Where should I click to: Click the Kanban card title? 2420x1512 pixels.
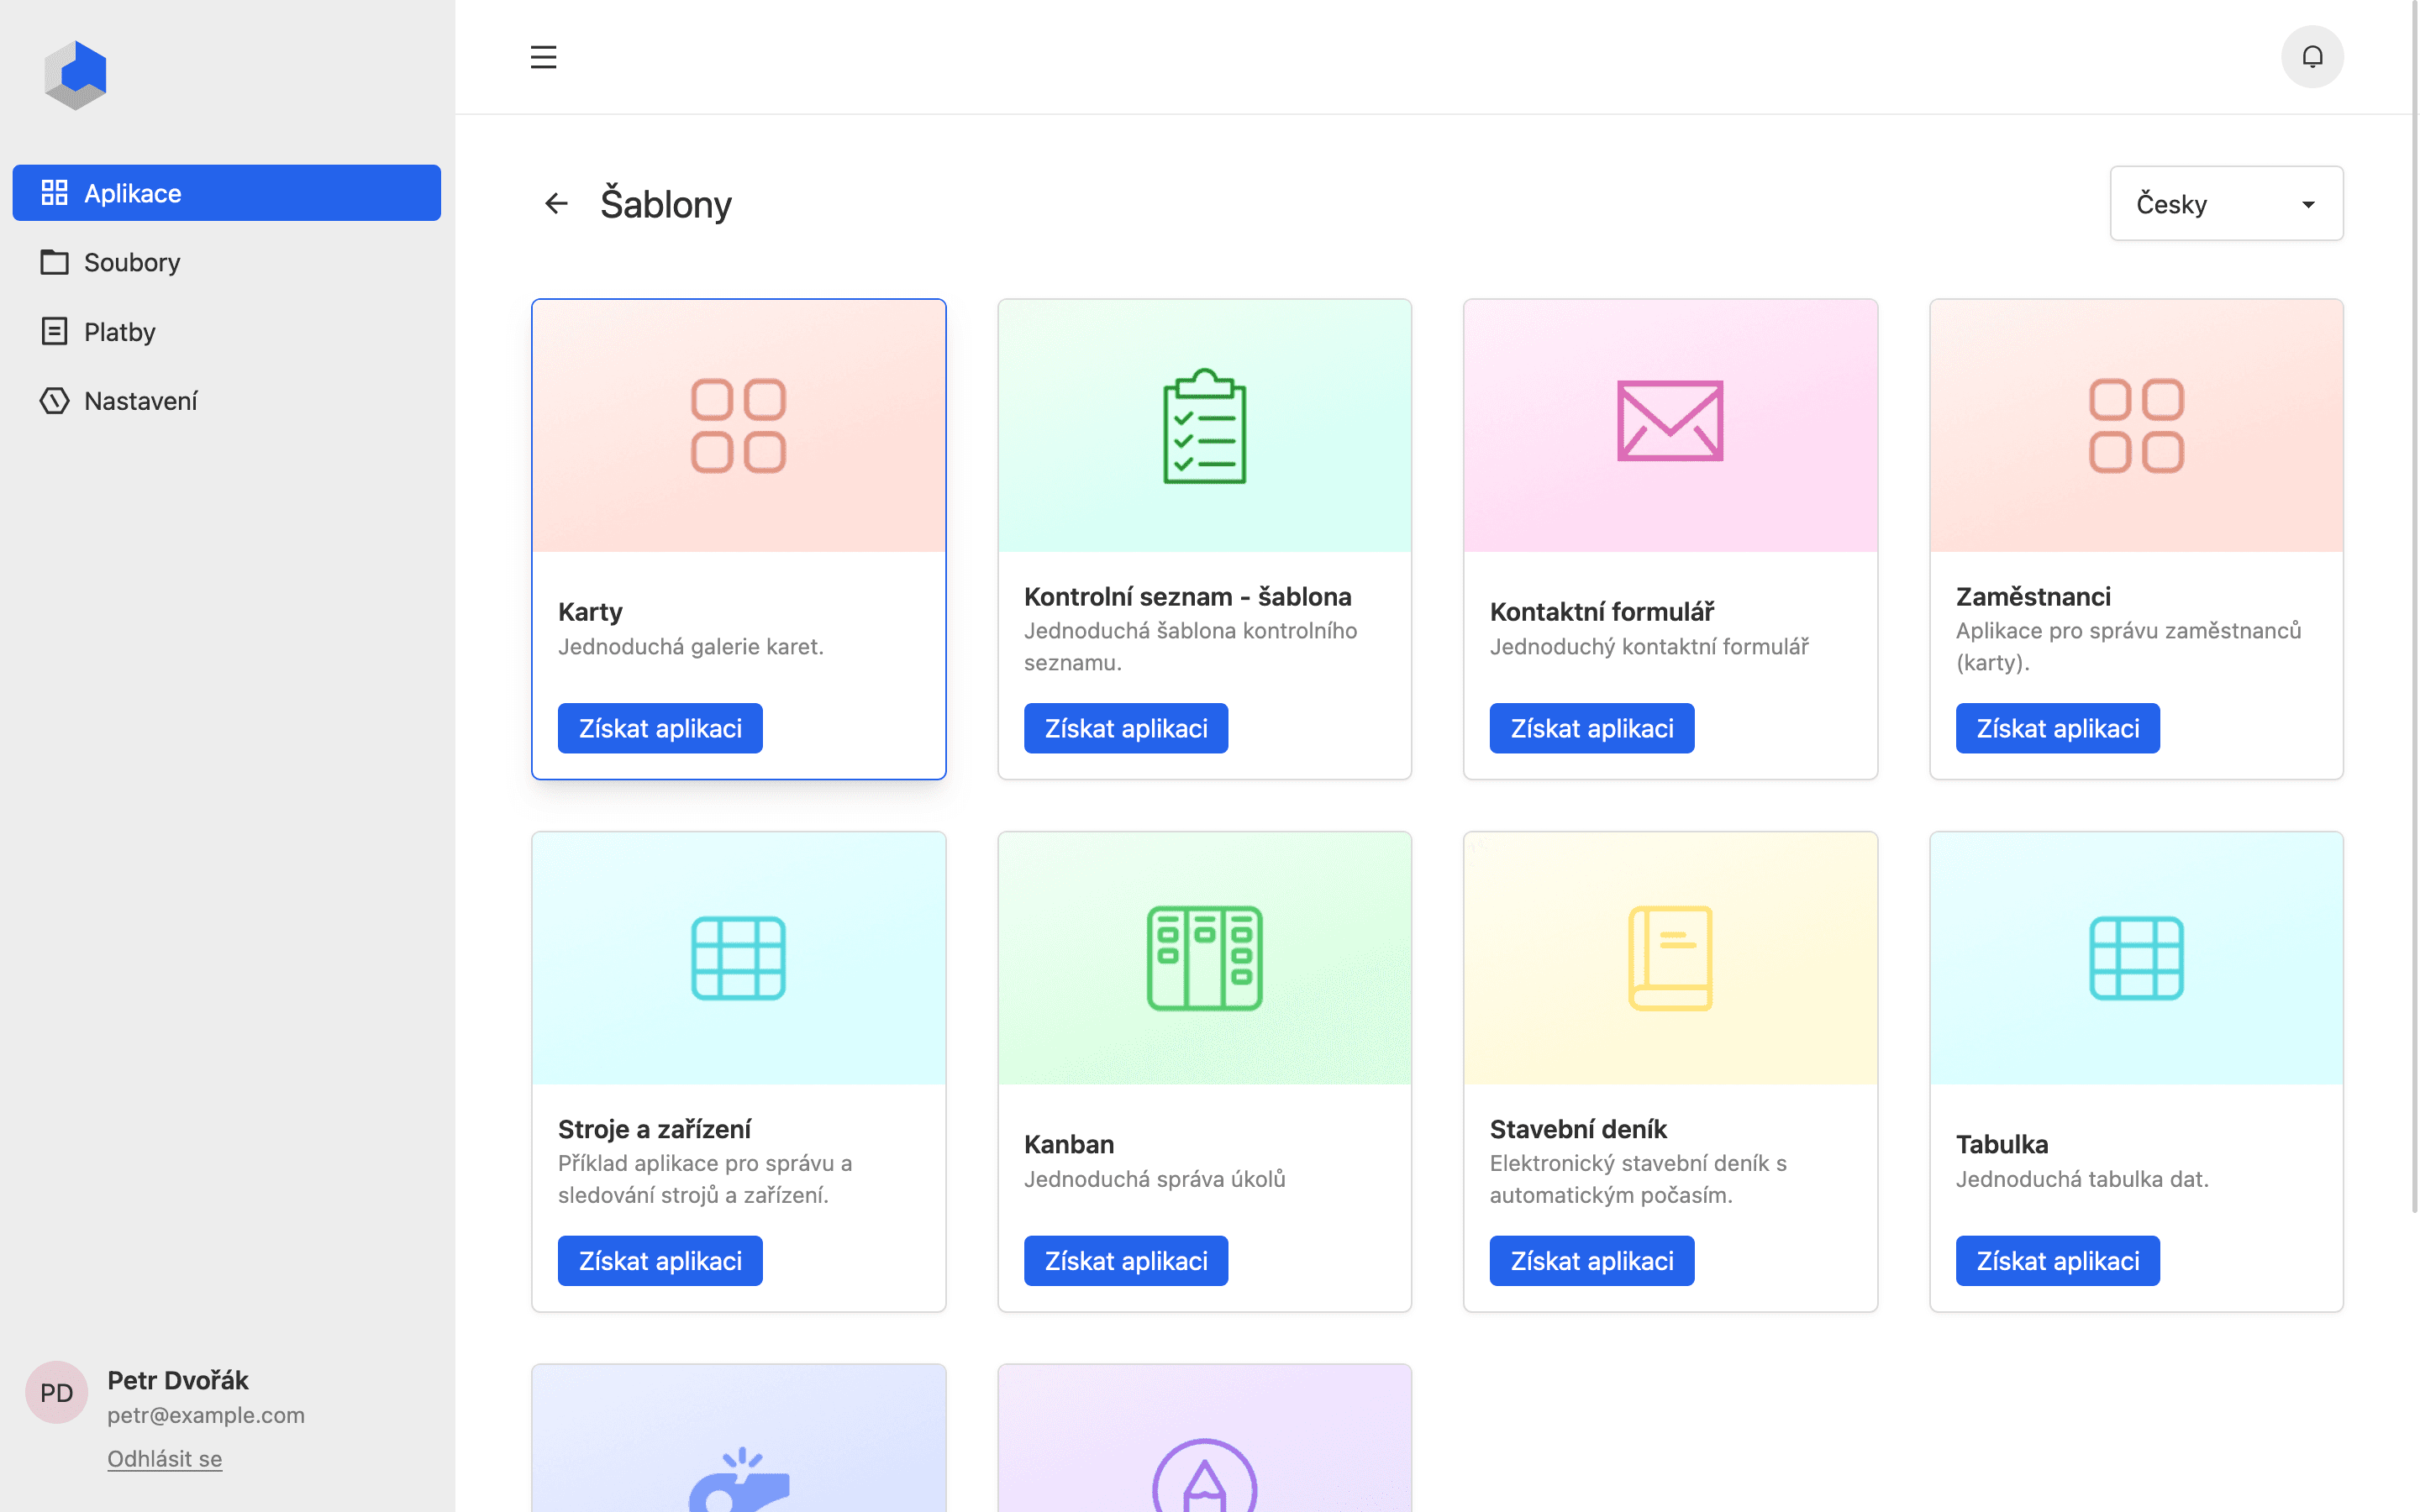(1068, 1144)
